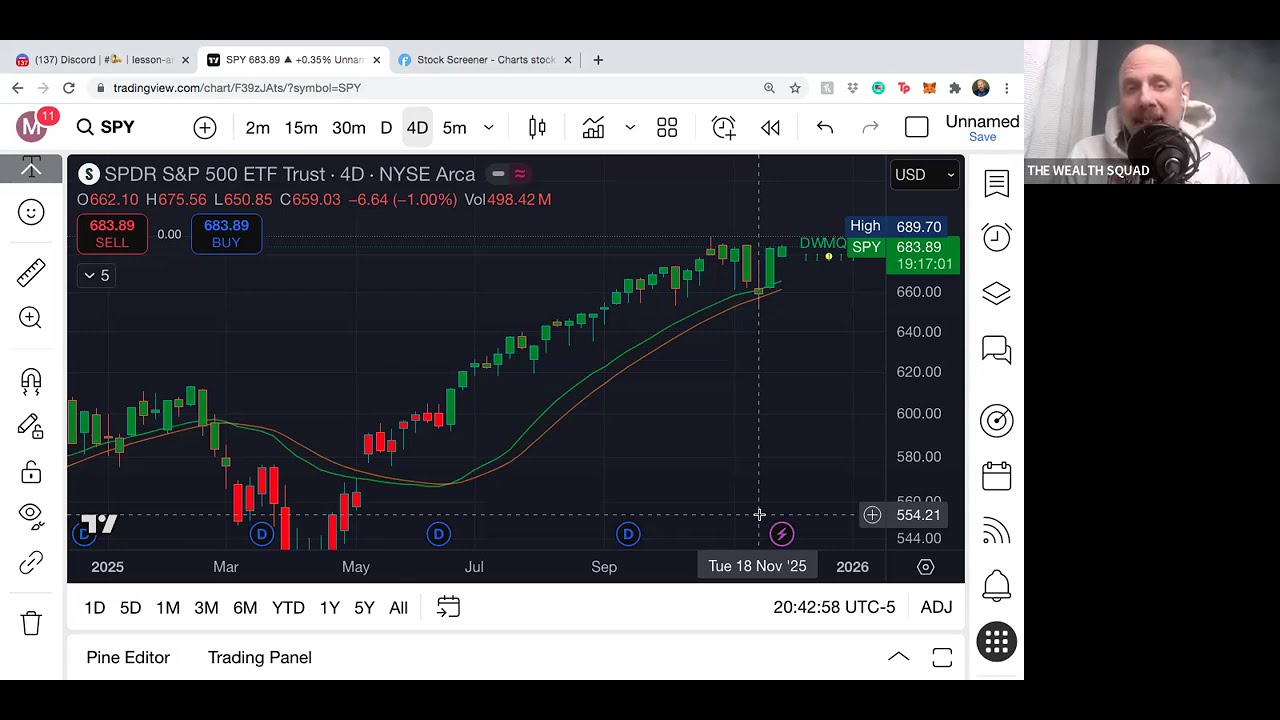The height and width of the screenshot is (720, 1280).
Task: Start bar replay with the rewind icon
Action: pyautogui.click(x=770, y=127)
